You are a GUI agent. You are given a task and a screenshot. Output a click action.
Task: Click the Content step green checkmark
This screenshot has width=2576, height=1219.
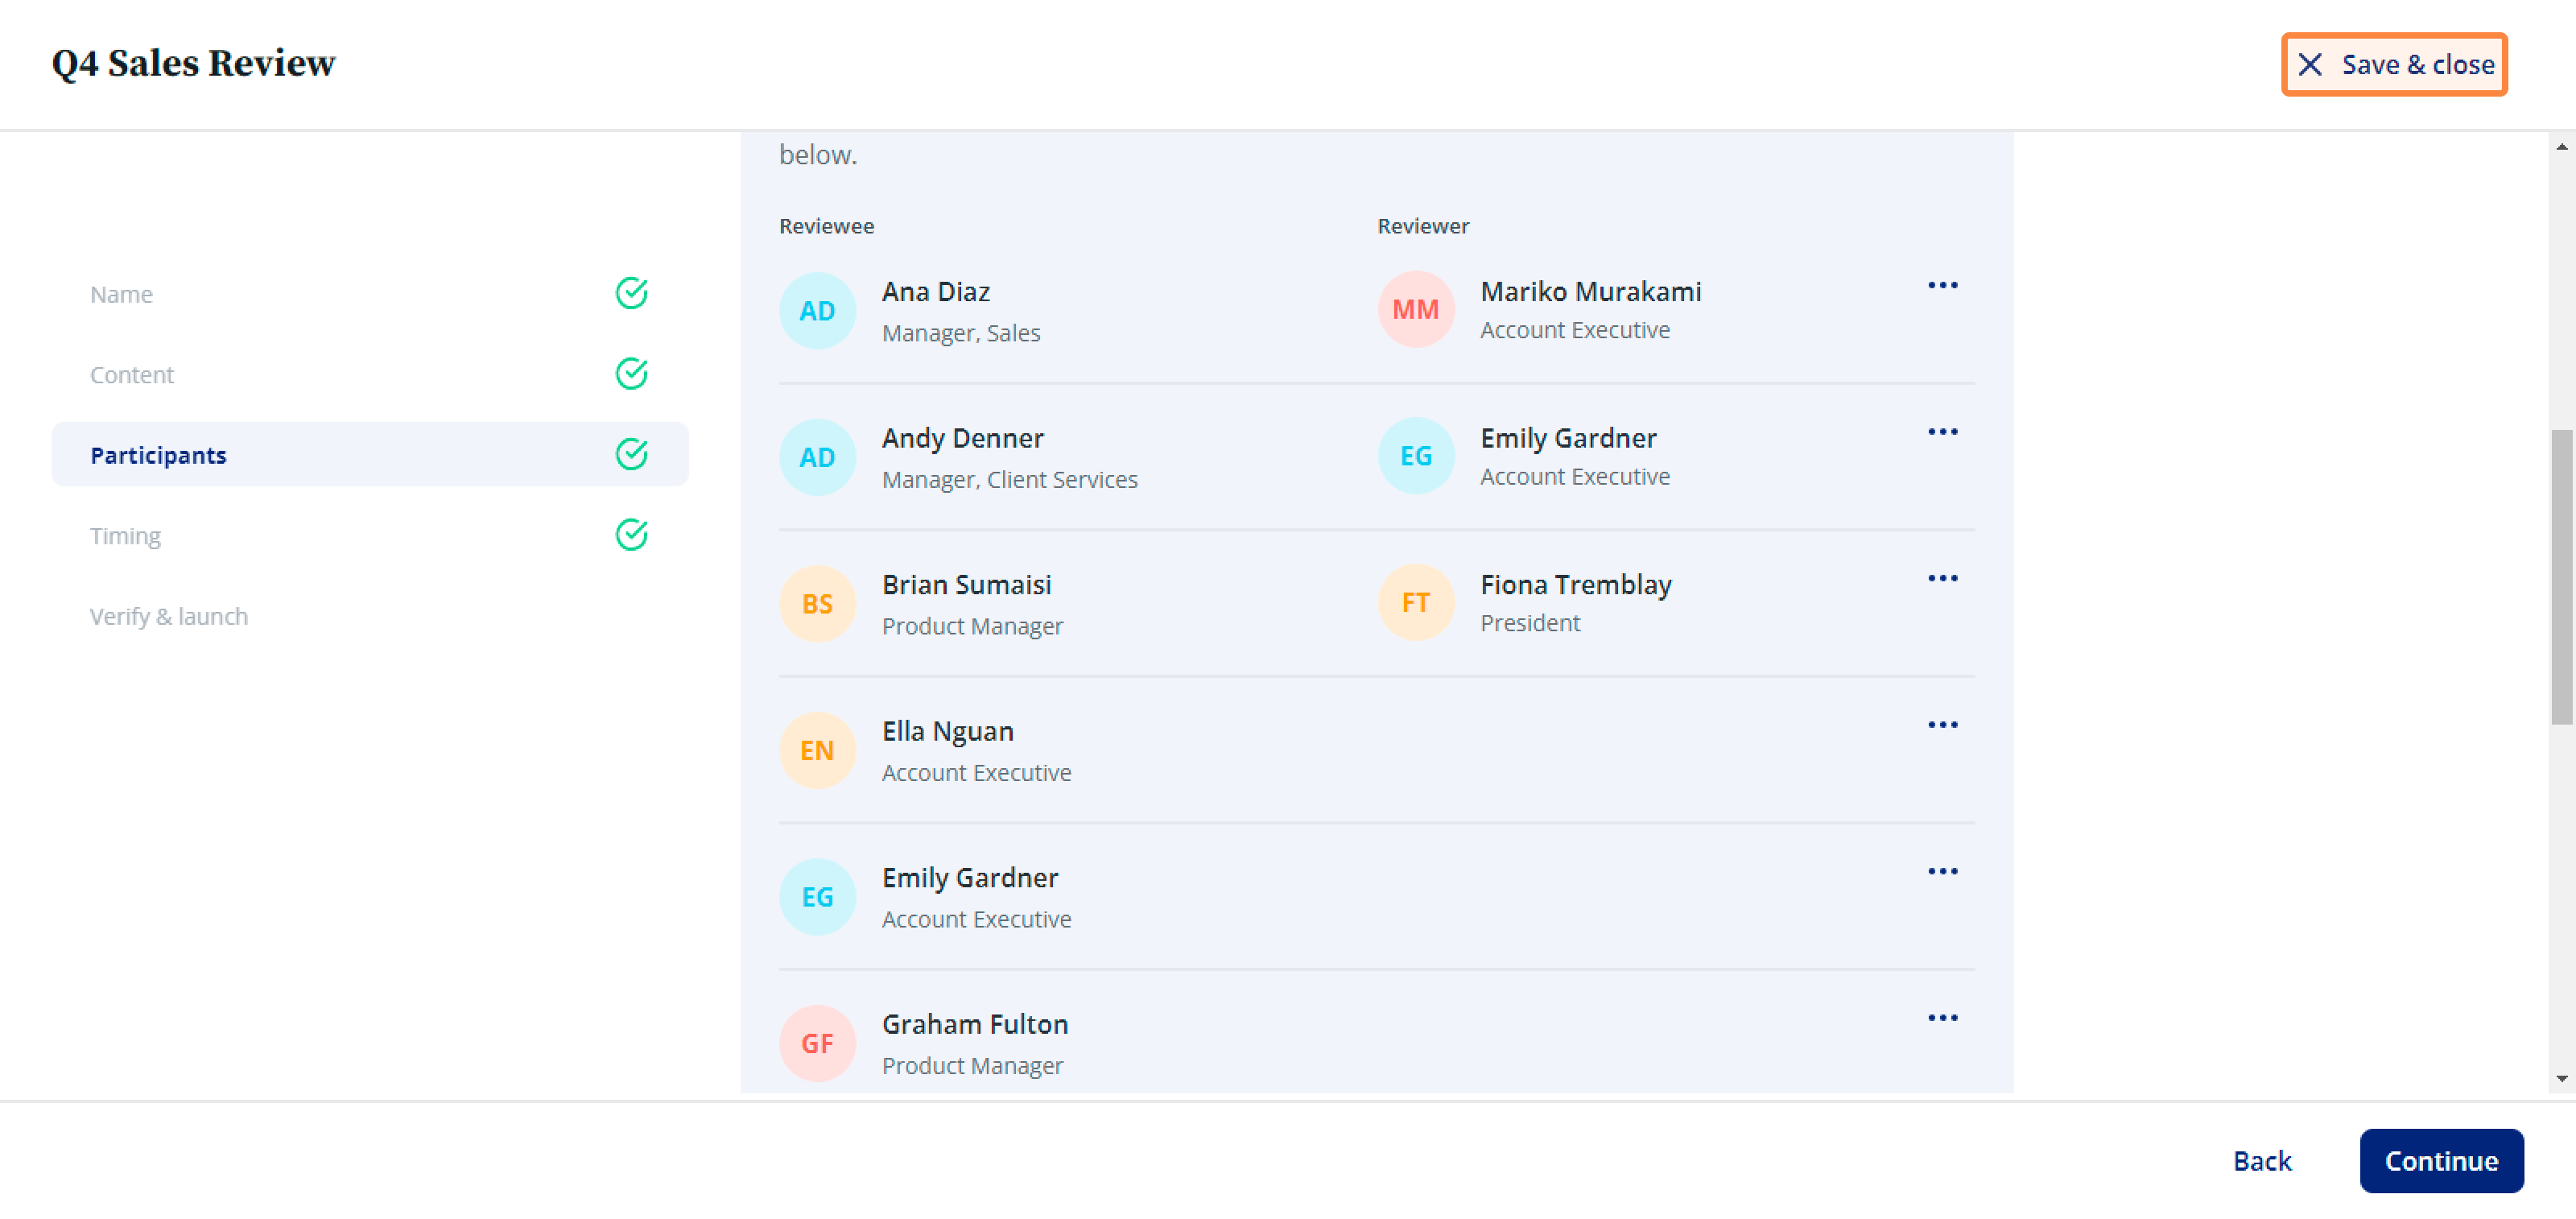[631, 374]
